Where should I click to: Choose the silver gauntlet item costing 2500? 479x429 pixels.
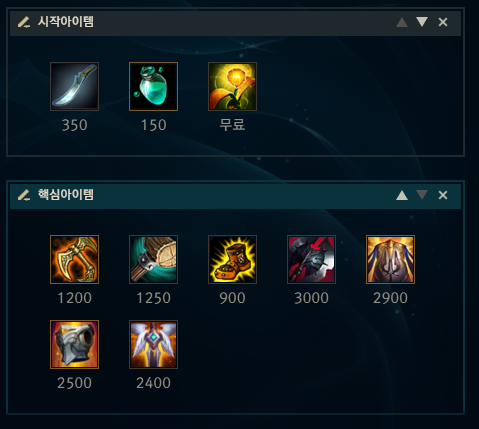[x=74, y=344]
